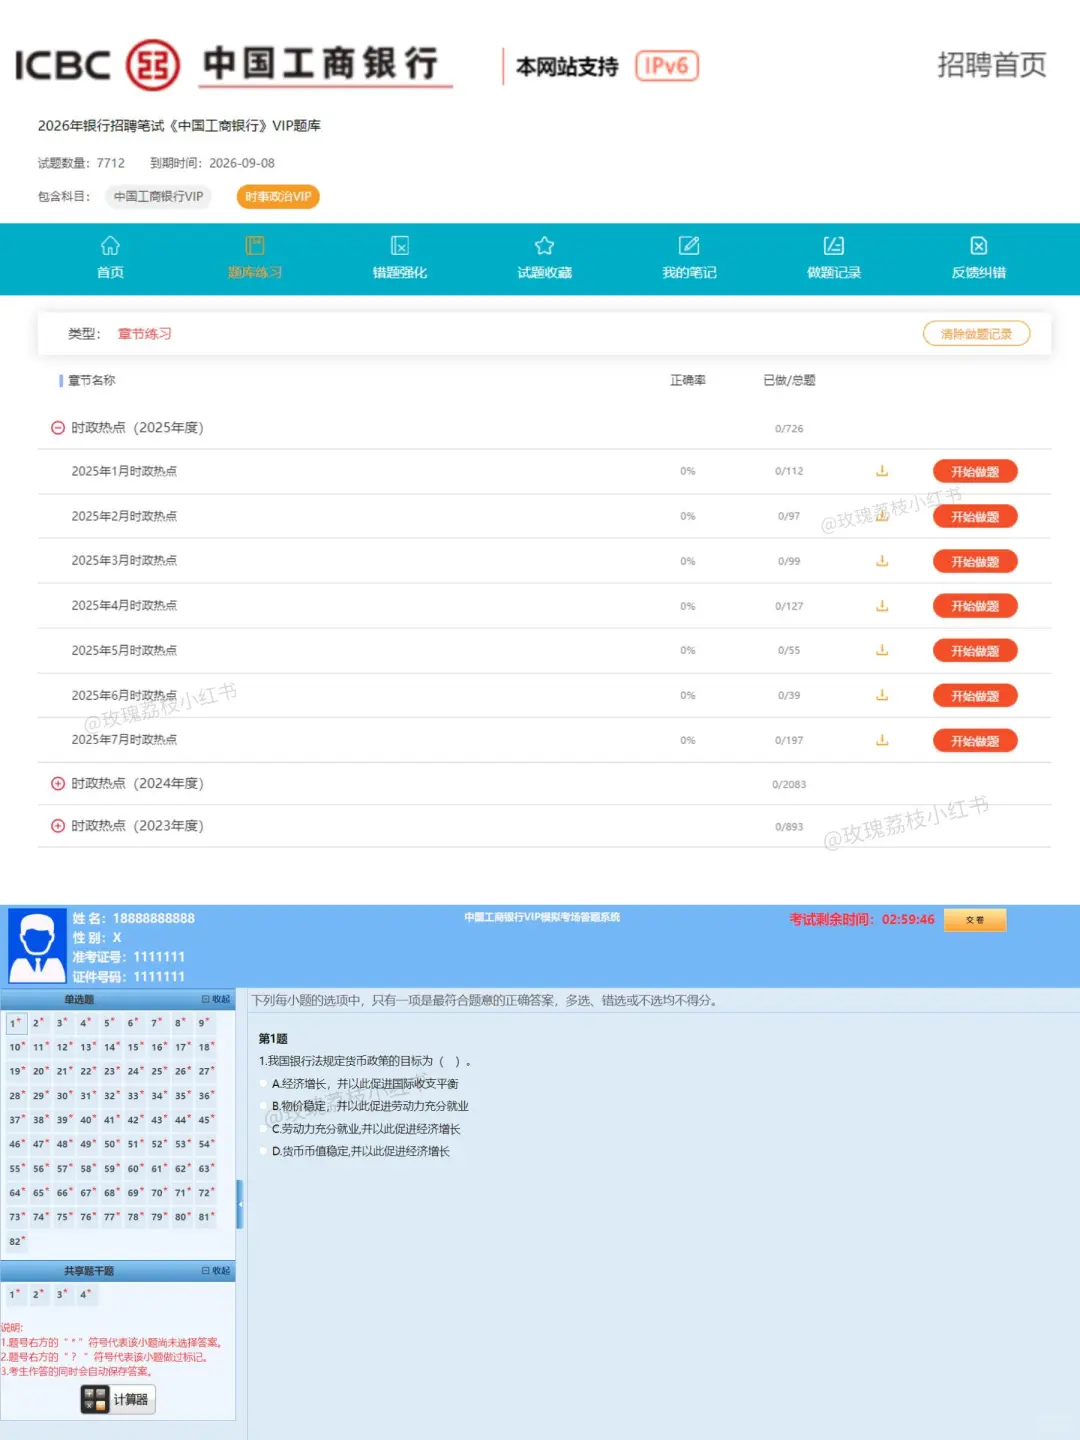Jump to single-choice question 50
This screenshot has height=1440, width=1080.
tap(110, 1144)
